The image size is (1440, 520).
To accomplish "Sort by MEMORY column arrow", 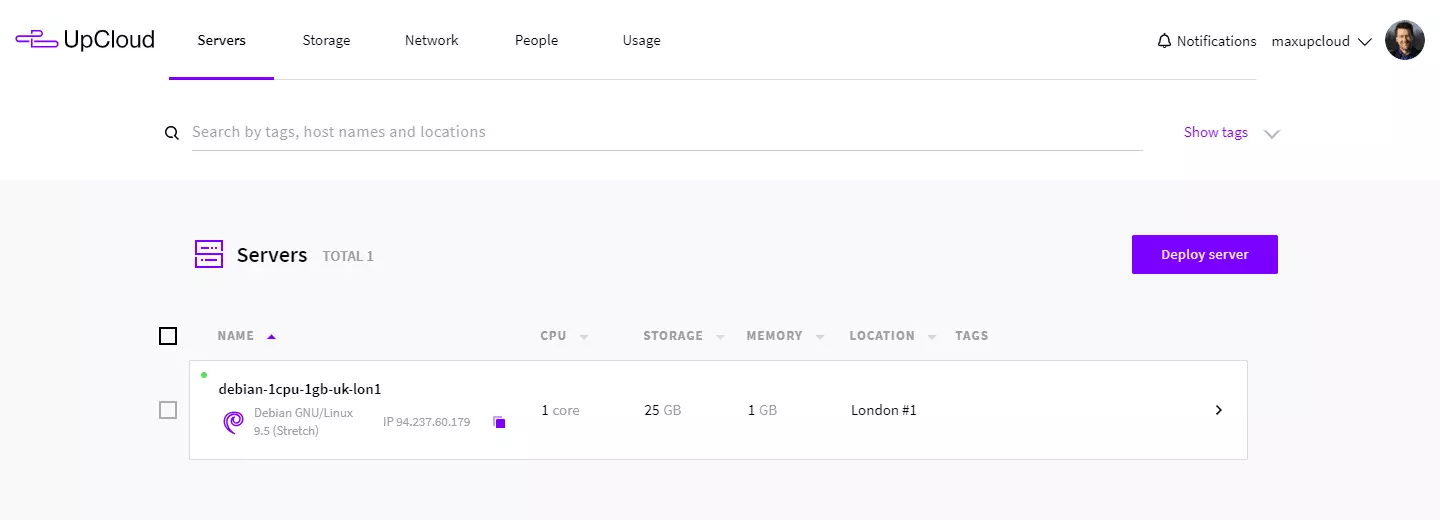I will click(x=820, y=337).
